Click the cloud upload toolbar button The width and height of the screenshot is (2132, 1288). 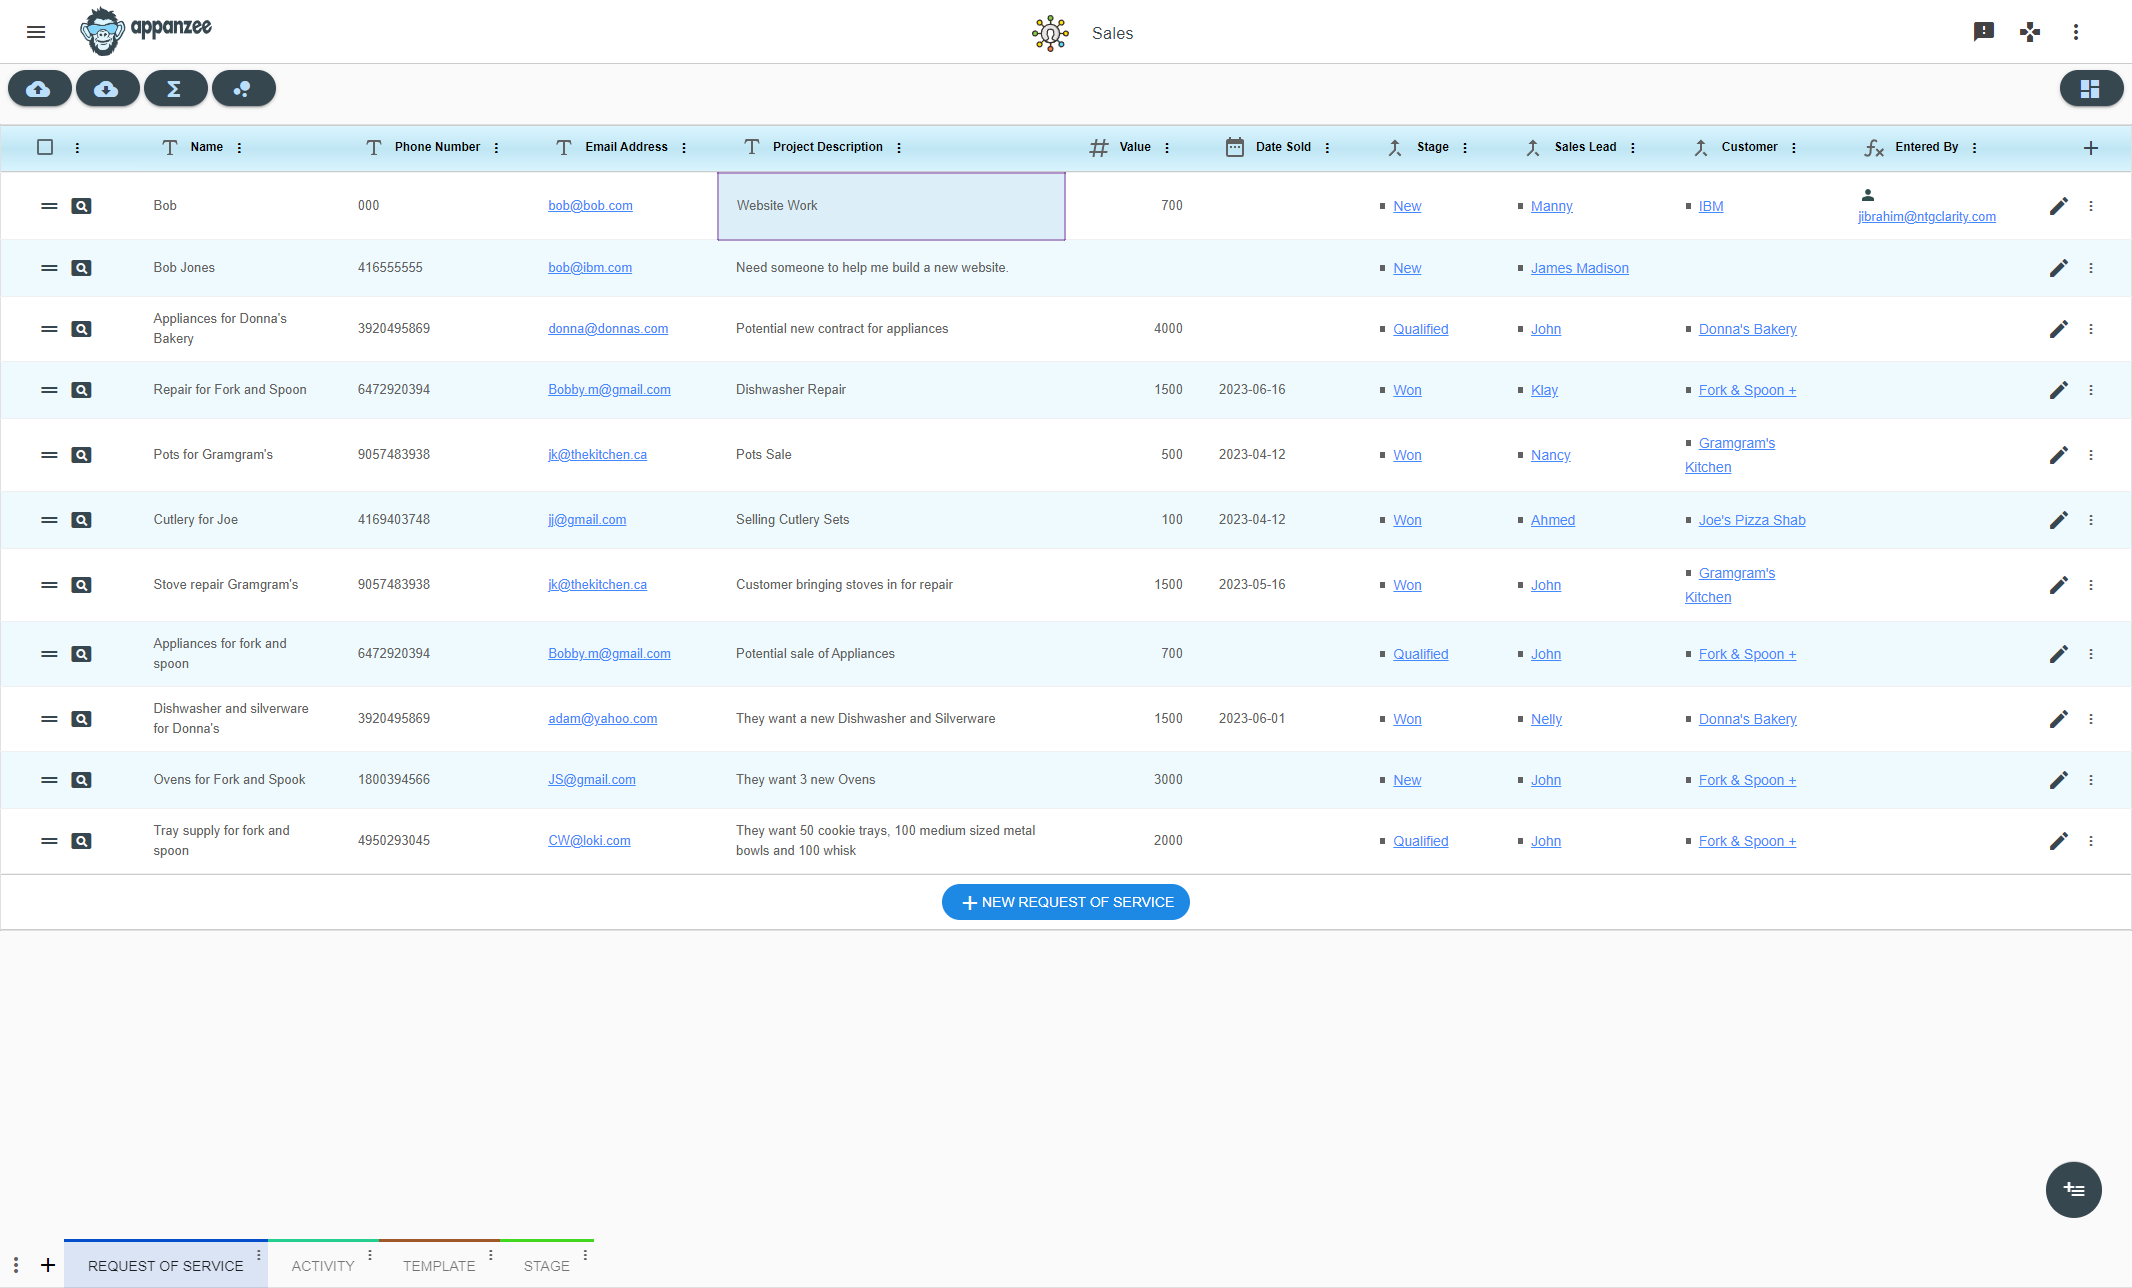point(39,89)
